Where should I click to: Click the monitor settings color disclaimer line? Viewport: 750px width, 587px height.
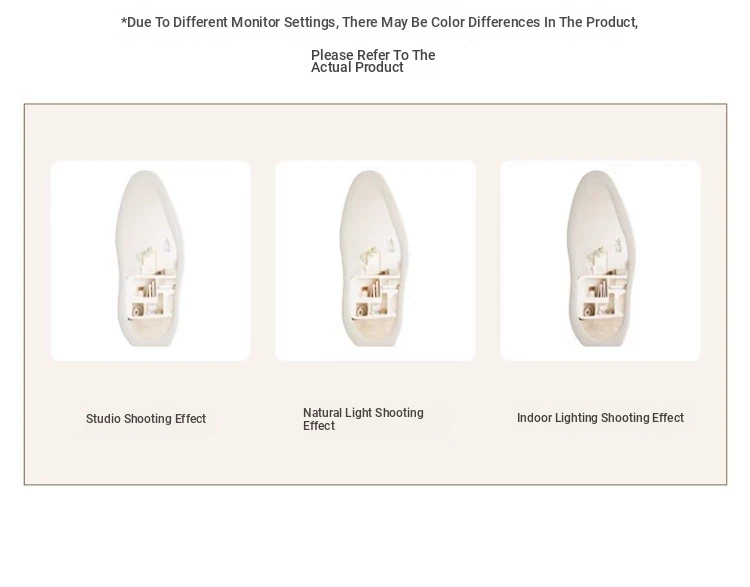click(379, 22)
